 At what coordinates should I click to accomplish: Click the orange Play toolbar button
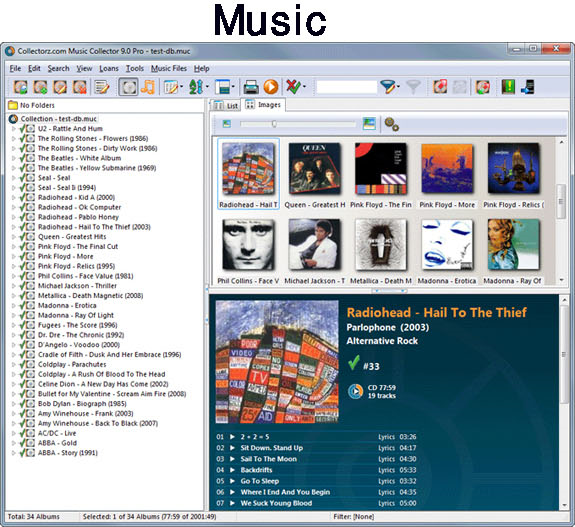[x=271, y=87]
